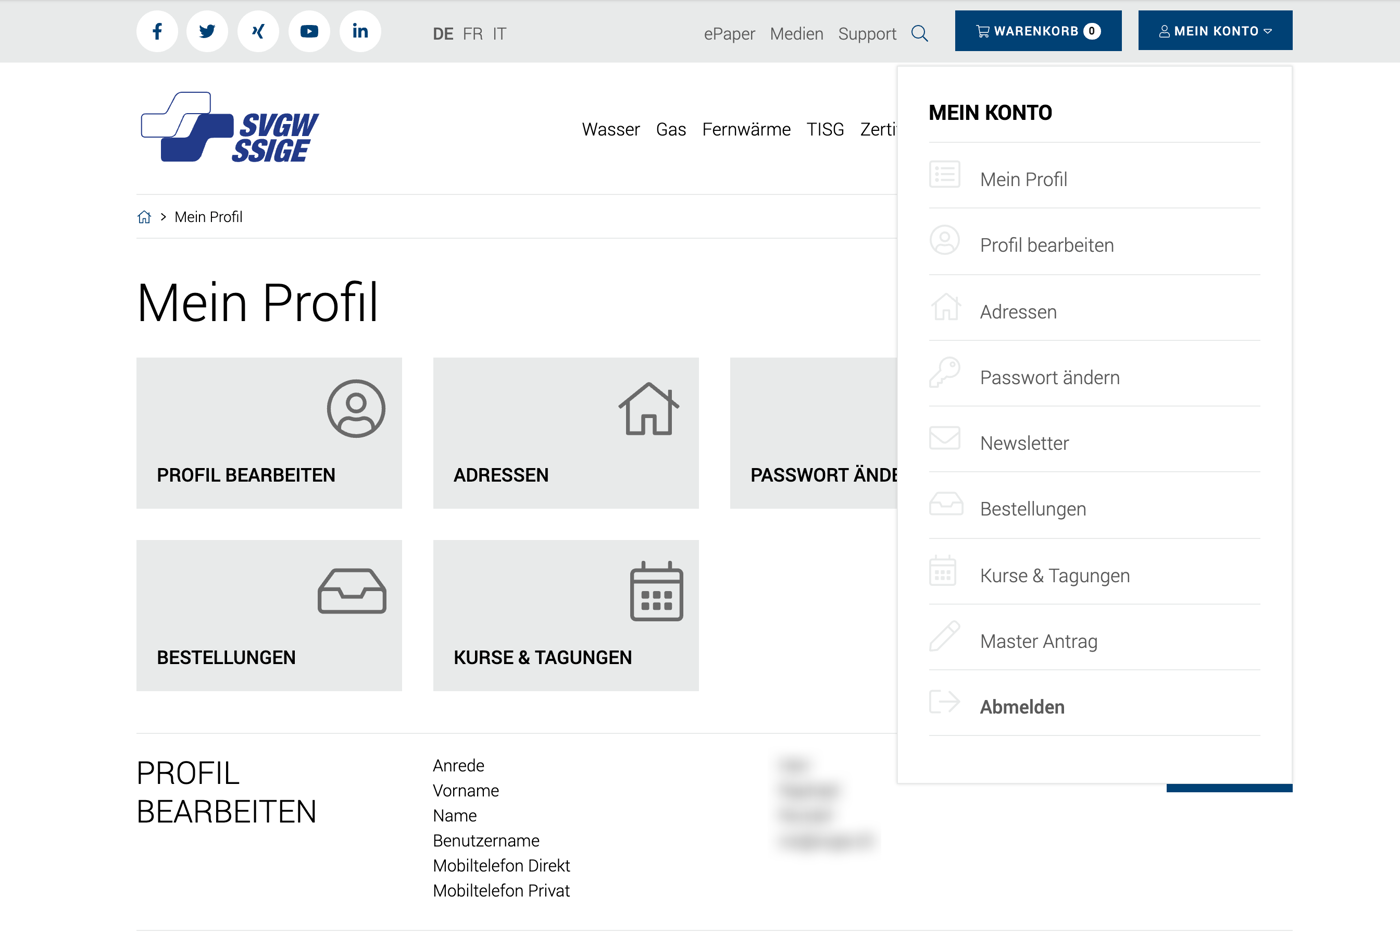Image resolution: width=1400 pixels, height=940 pixels.
Task: Open the Twitter social icon
Action: 207,31
